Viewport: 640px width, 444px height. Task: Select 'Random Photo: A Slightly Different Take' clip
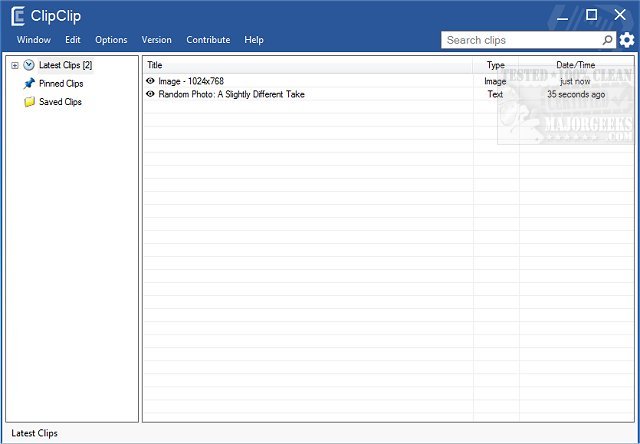point(231,94)
